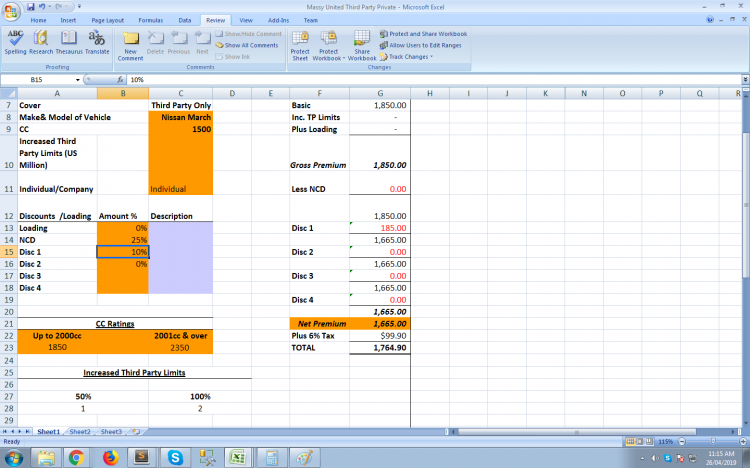Image resolution: width=750 pixels, height=468 pixels.
Task: Open the Name Box dropdown arrow
Action: [78, 79]
